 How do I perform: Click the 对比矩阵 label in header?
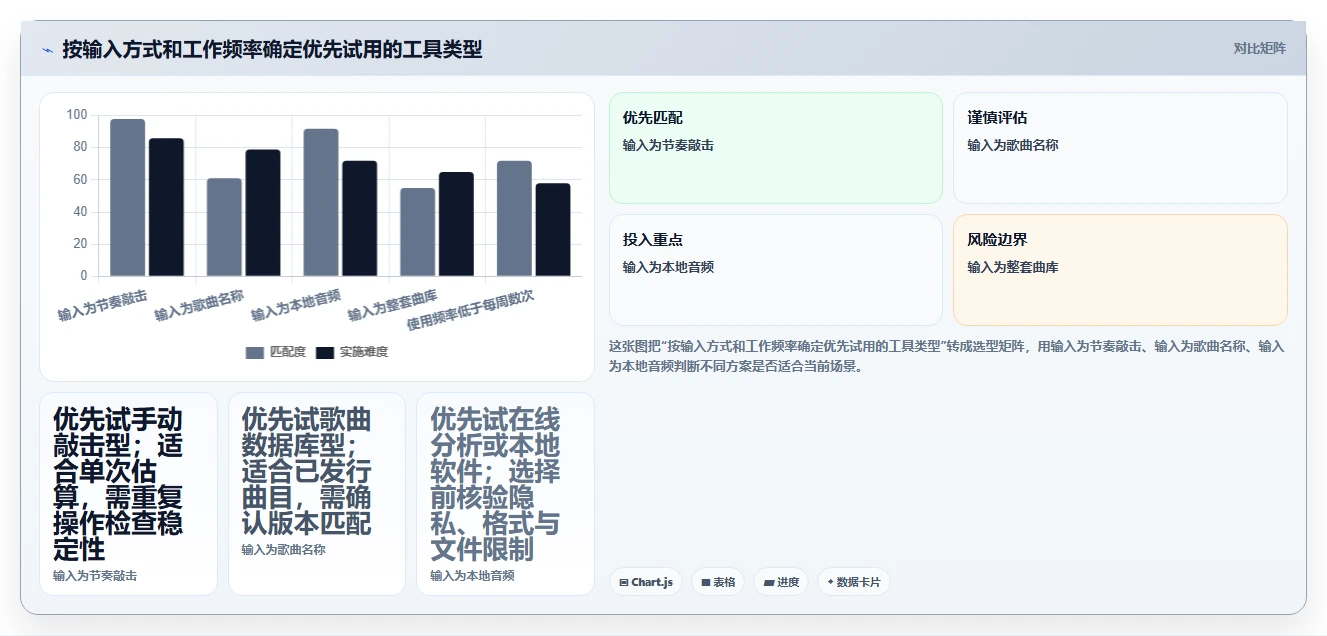(1259, 48)
